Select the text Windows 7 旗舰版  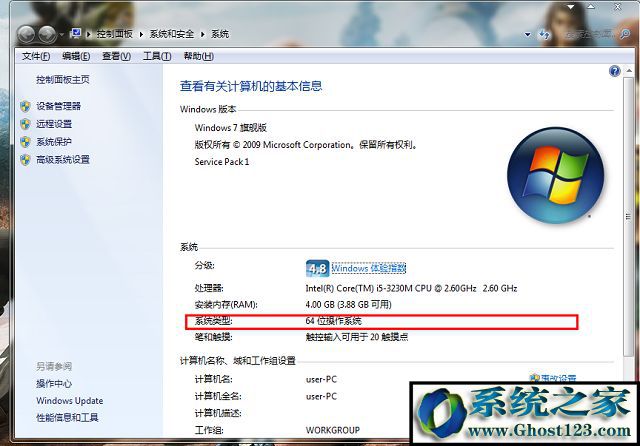pos(231,128)
